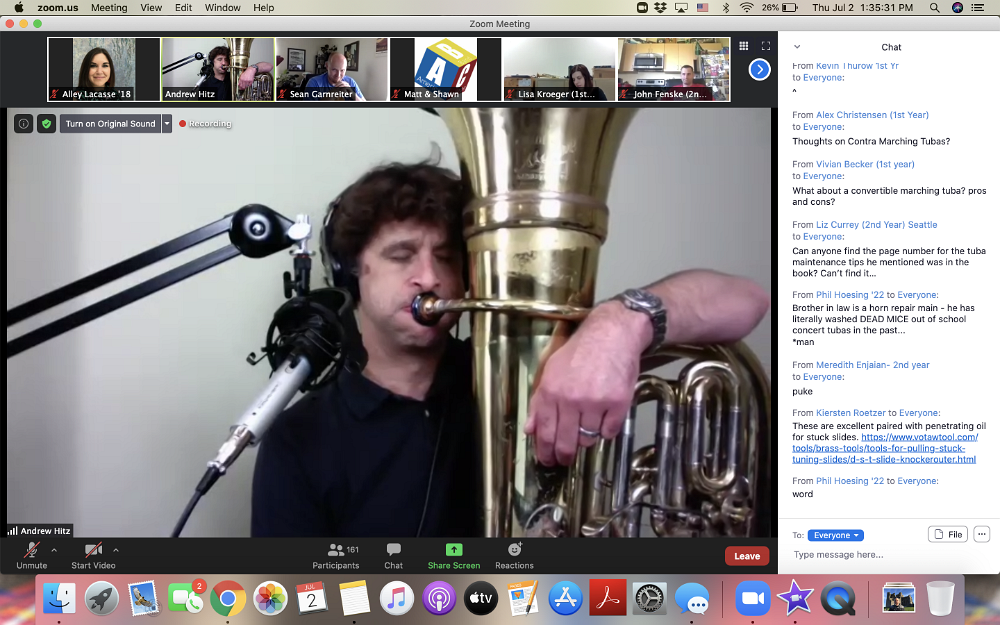This screenshot has height=625, width=1000.
Task: Open Spotlight search icon
Action: coord(934,8)
